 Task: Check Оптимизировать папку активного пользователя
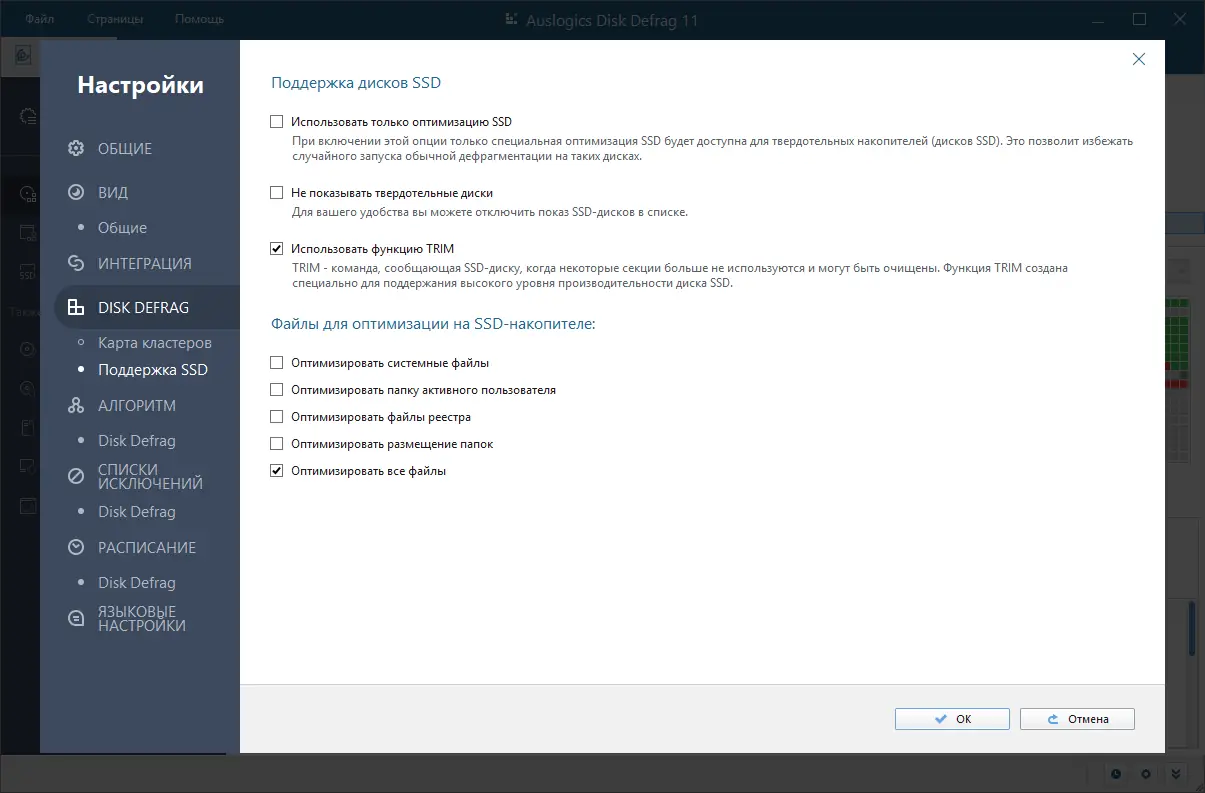[277, 390]
